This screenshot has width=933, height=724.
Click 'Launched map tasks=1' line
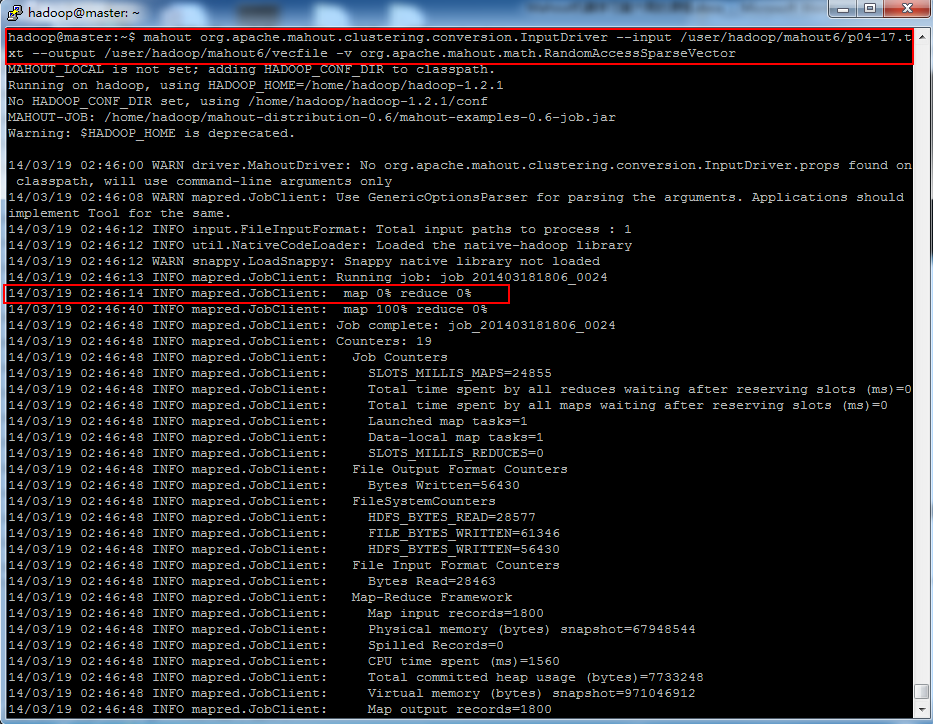tap(447, 422)
